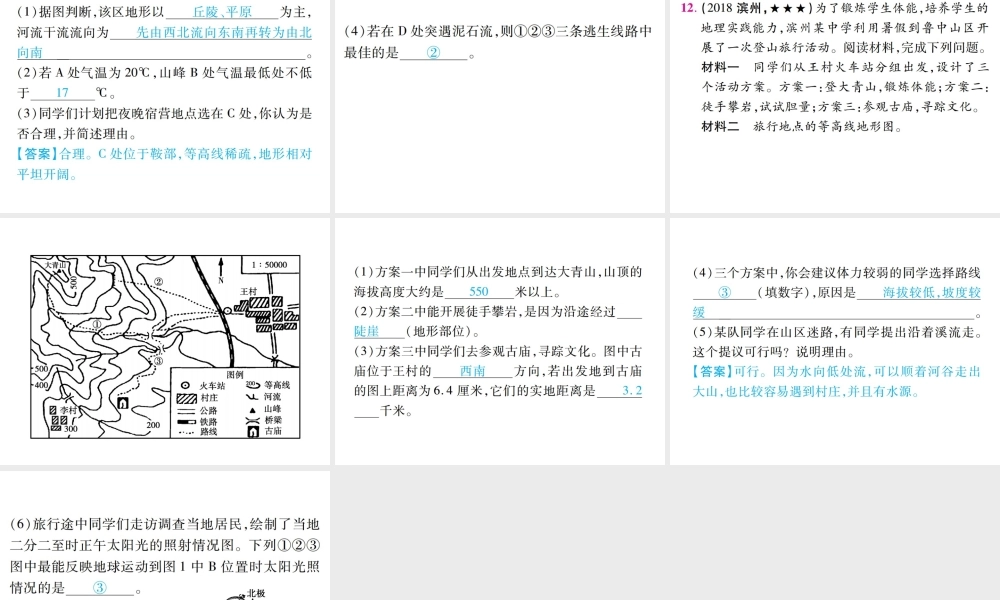Click the answer line 【答案】可行。因为水向低处流

[837, 371]
